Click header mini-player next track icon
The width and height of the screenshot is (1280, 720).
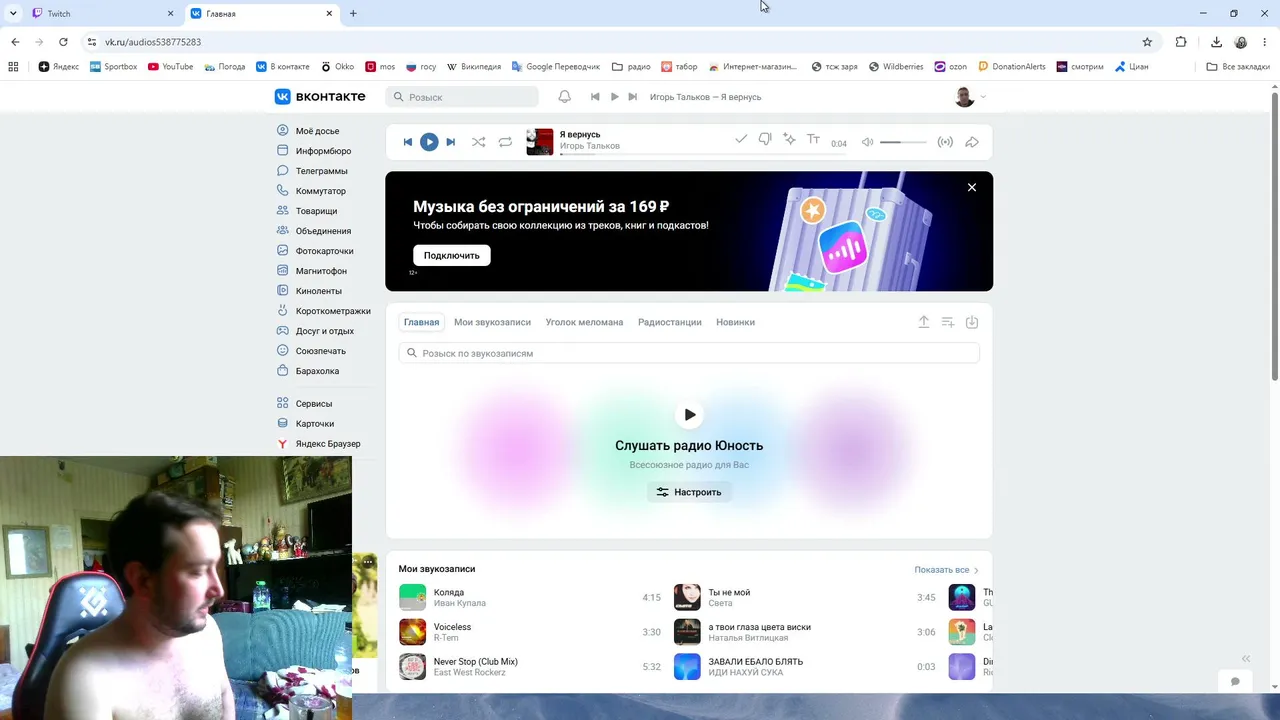coord(632,97)
